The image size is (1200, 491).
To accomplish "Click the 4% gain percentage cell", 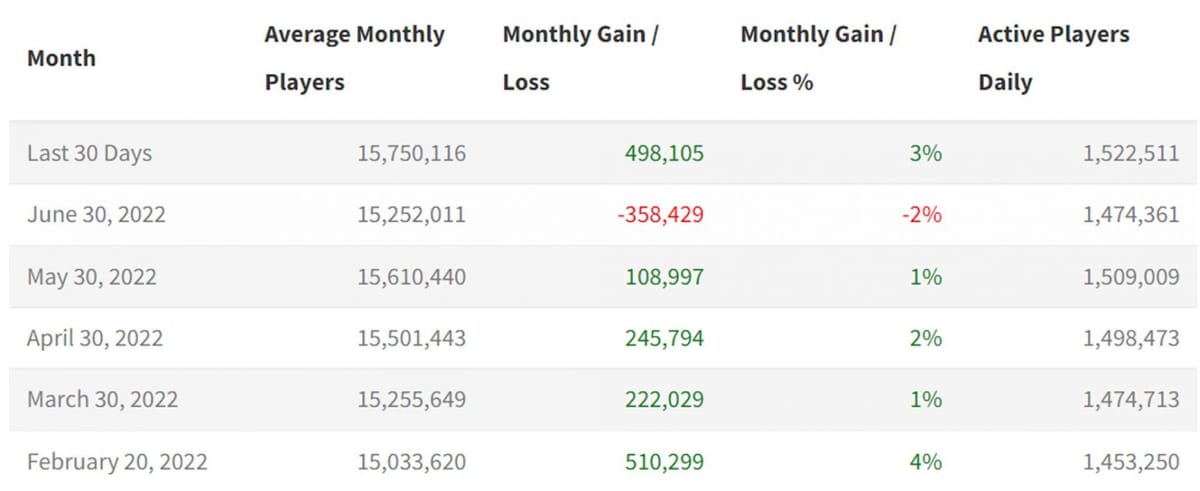I will tap(926, 462).
